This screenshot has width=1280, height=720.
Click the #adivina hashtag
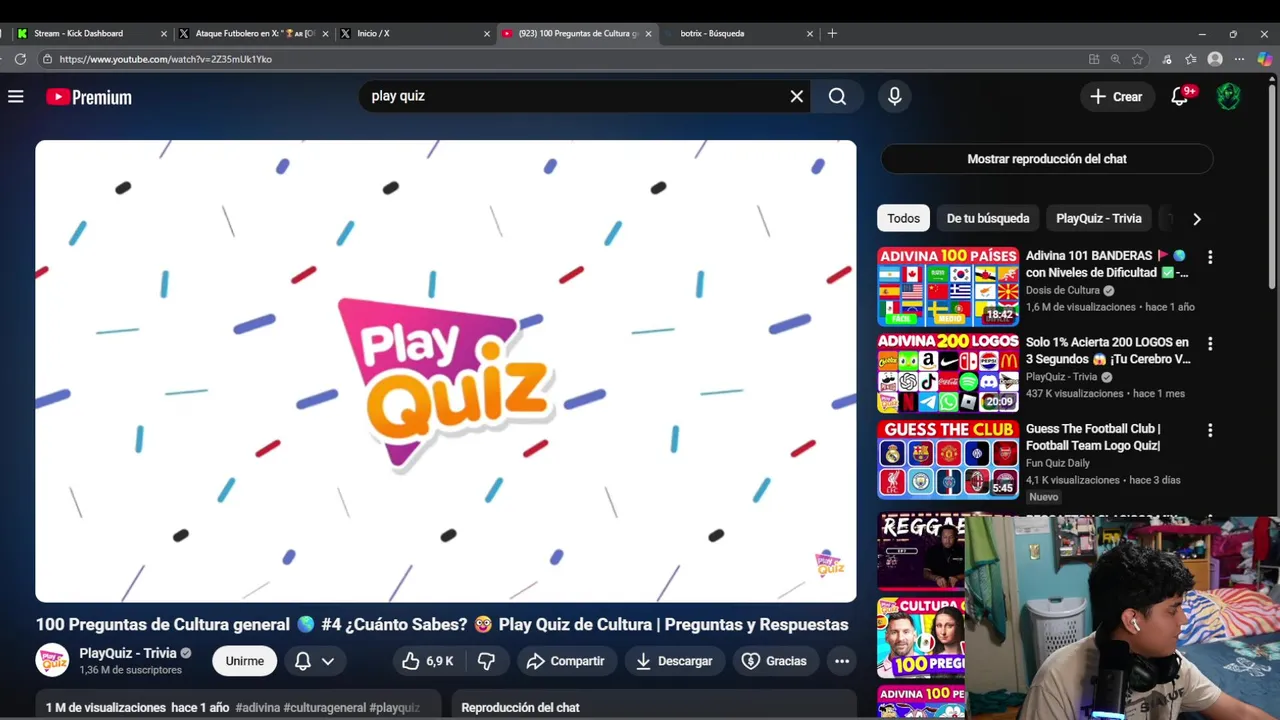point(258,707)
